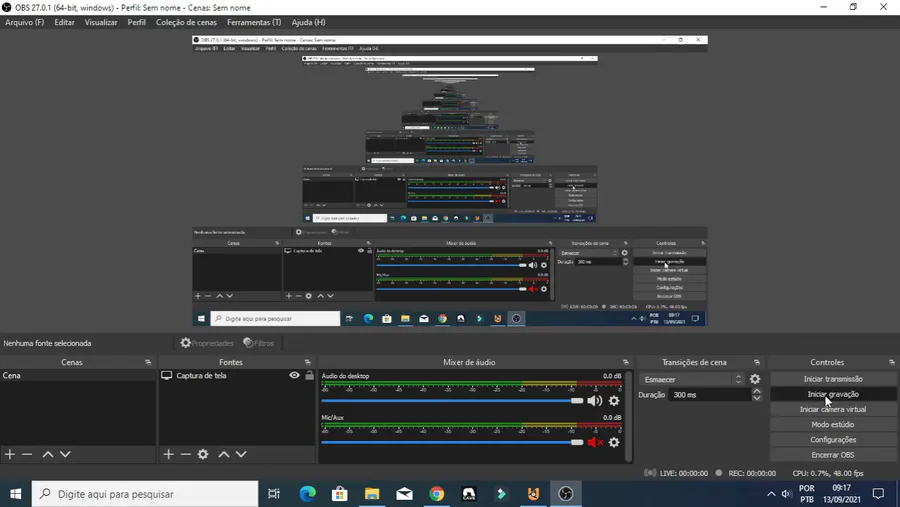900x507 pixels.
Task: Click Windows search box Digite aqui para pesquisar
Action: [x=145, y=494]
